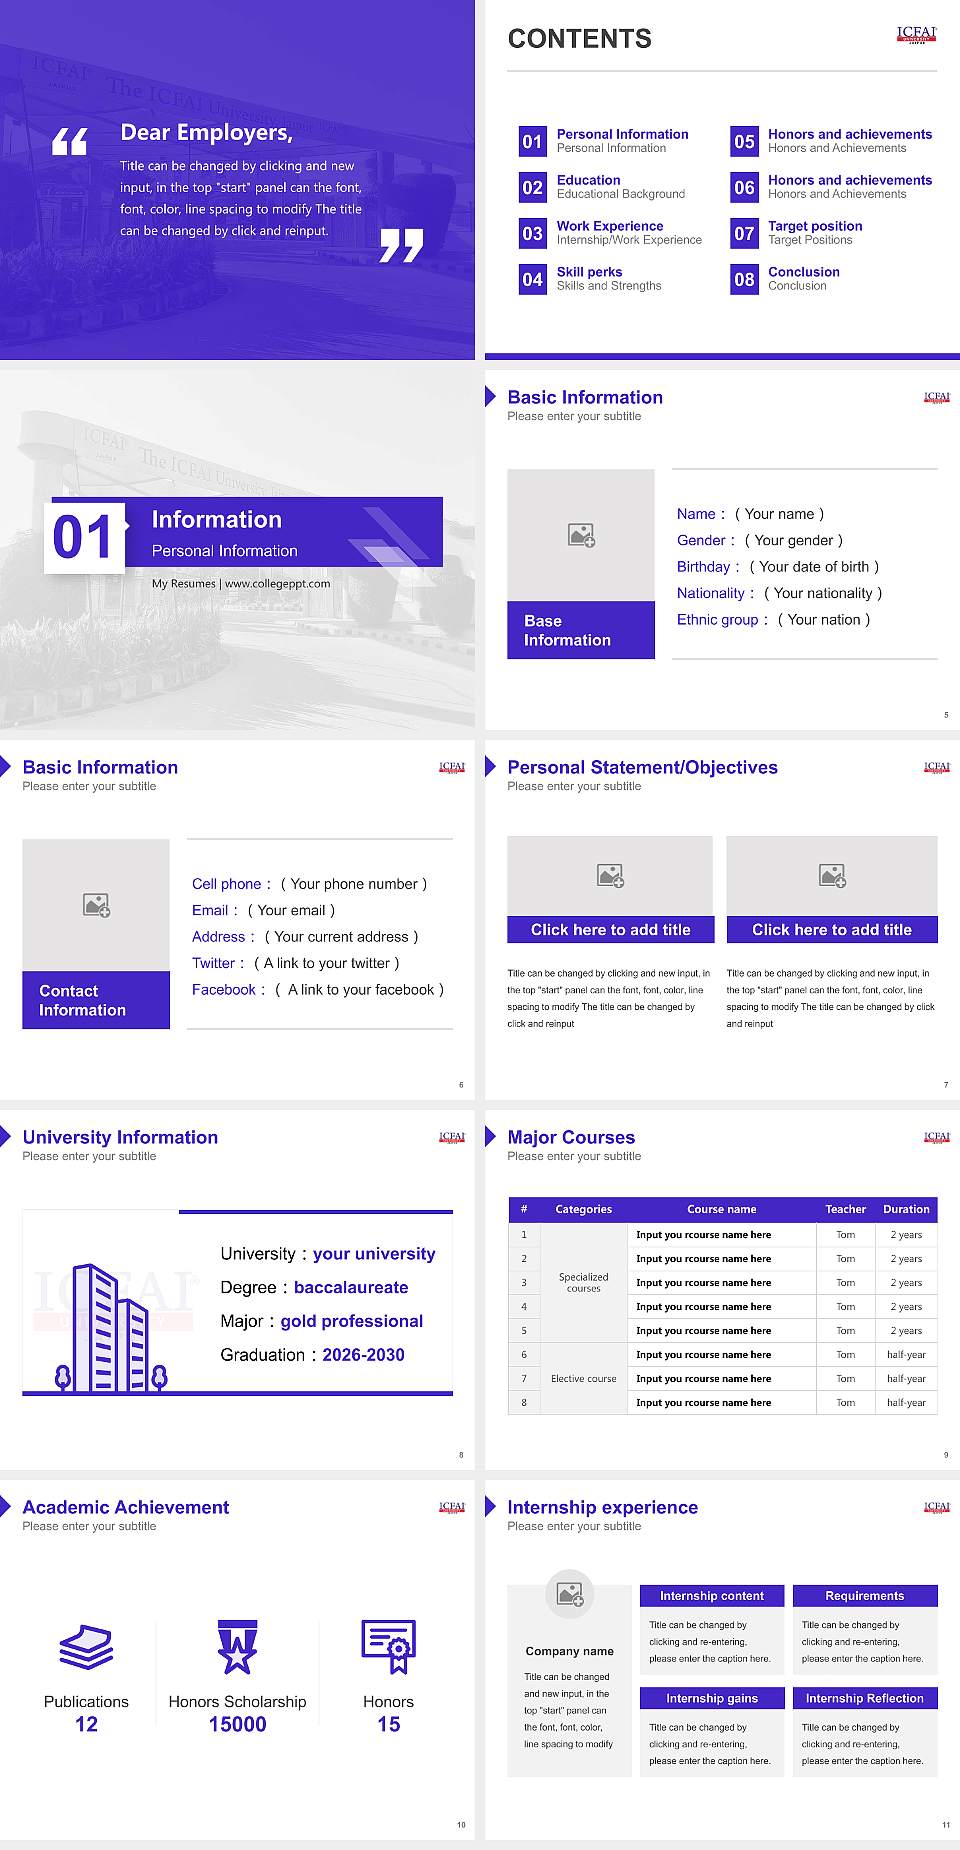Click the 'Dear Employers,' heading

click(x=206, y=132)
